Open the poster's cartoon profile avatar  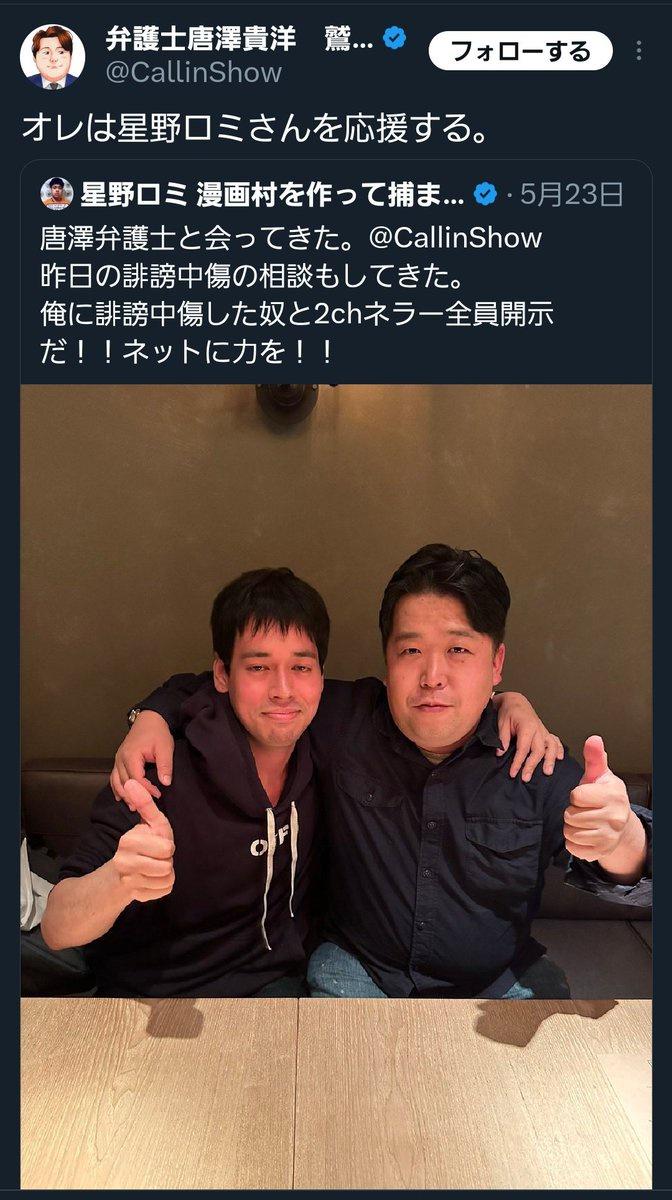click(x=52, y=56)
